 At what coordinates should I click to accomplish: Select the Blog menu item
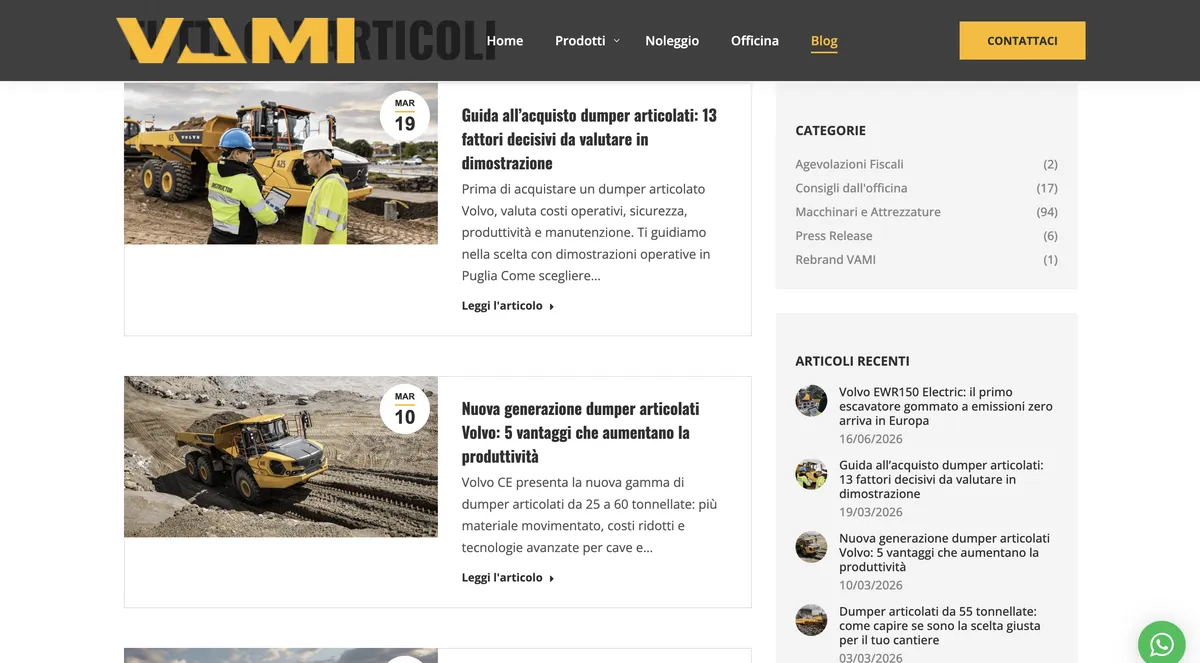pos(824,41)
